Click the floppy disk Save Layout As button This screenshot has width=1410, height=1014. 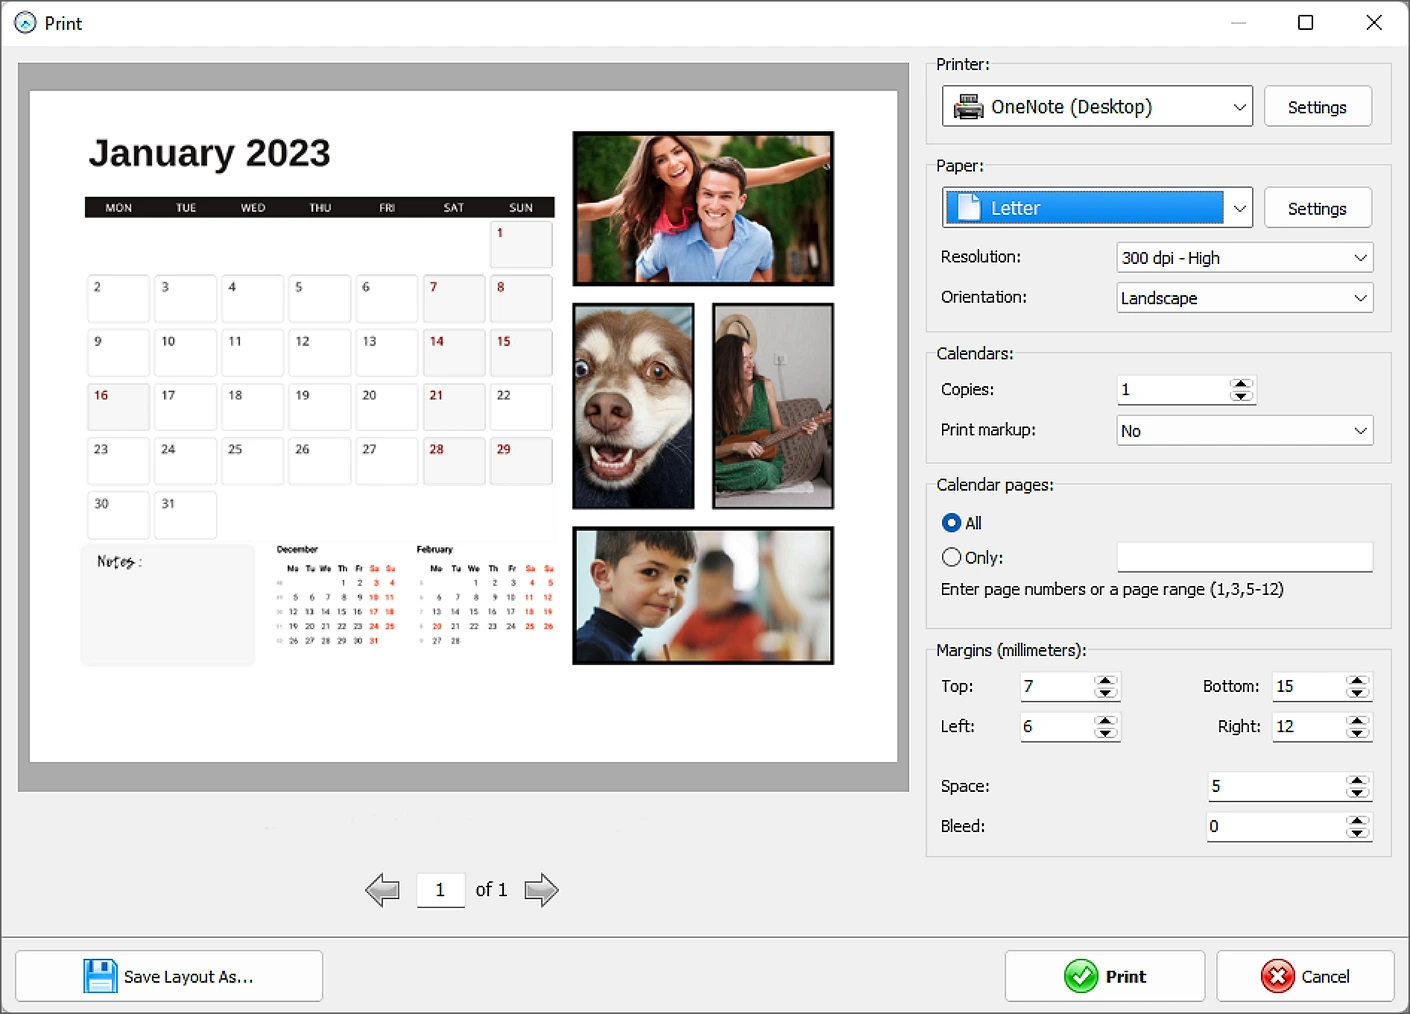tap(169, 976)
